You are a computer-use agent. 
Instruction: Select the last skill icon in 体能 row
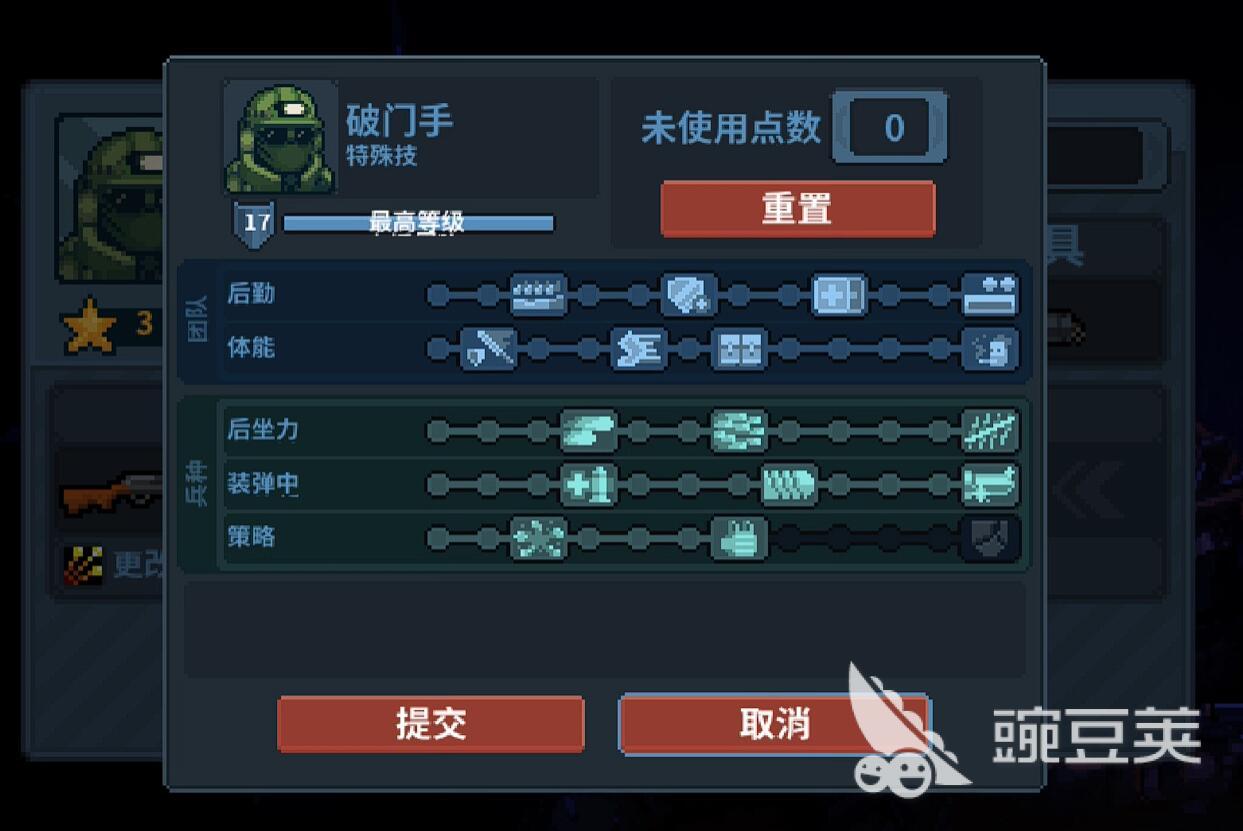[990, 349]
